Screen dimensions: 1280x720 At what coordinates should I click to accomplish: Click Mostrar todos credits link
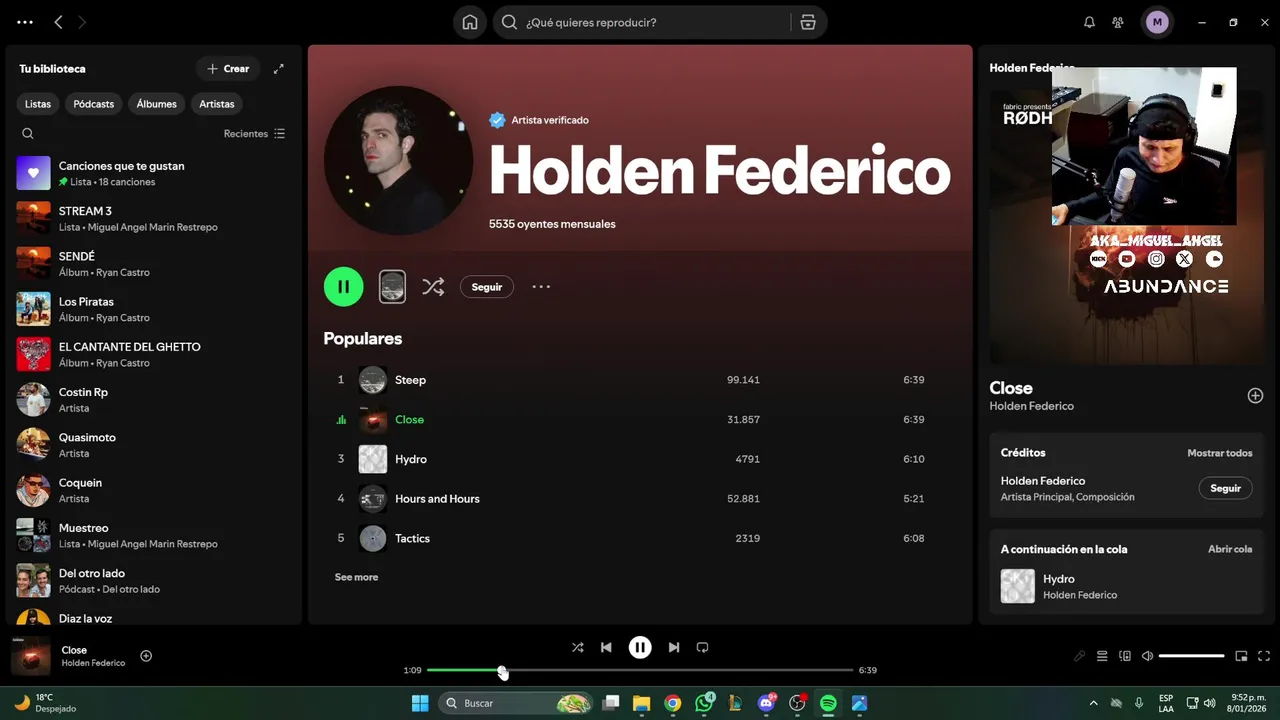click(1219, 453)
